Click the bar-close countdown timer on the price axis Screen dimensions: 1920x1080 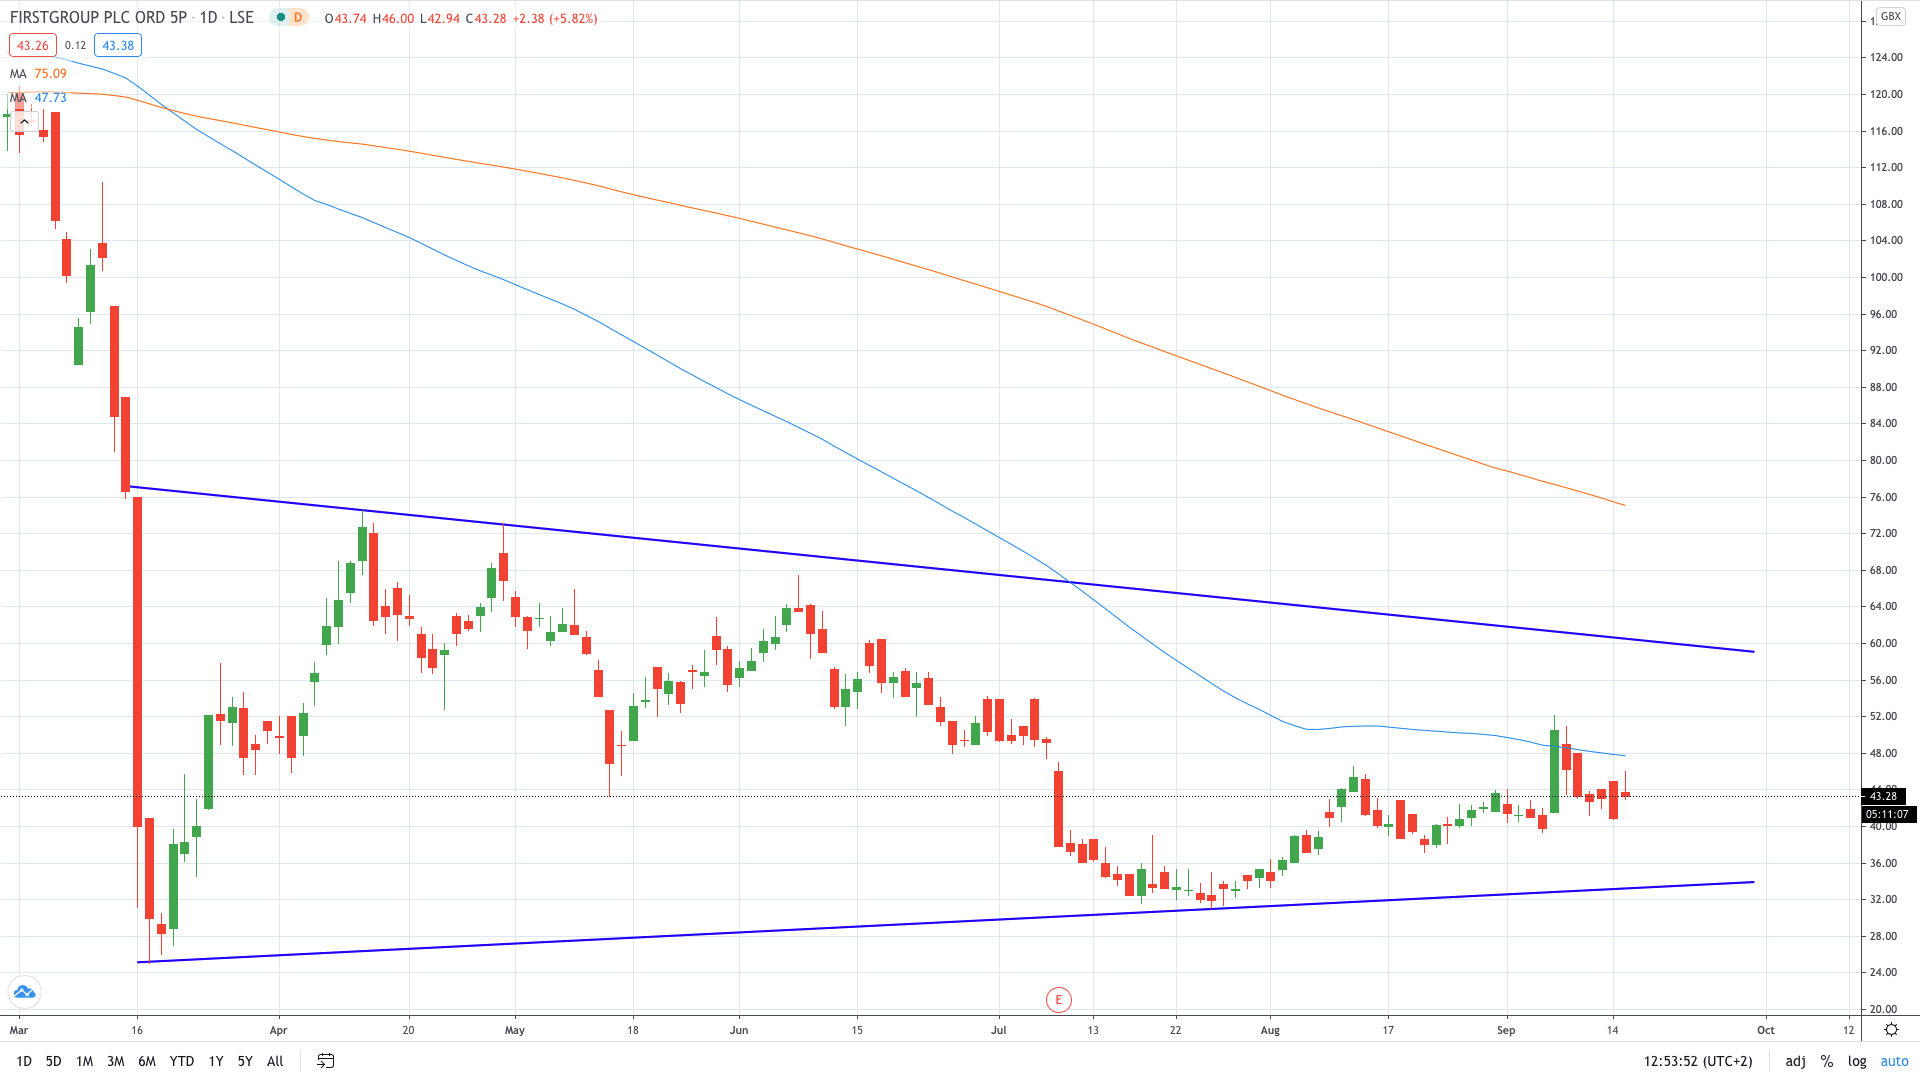(1886, 814)
